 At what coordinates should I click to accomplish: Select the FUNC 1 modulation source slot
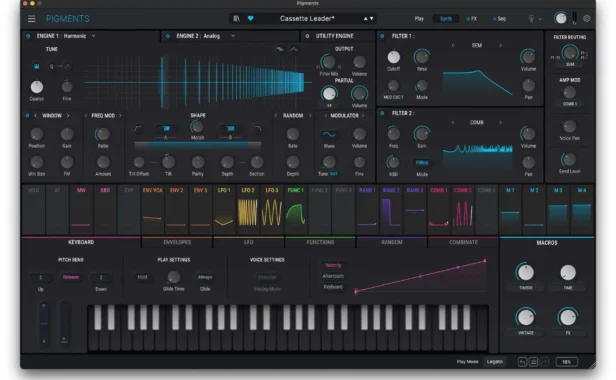(296, 209)
